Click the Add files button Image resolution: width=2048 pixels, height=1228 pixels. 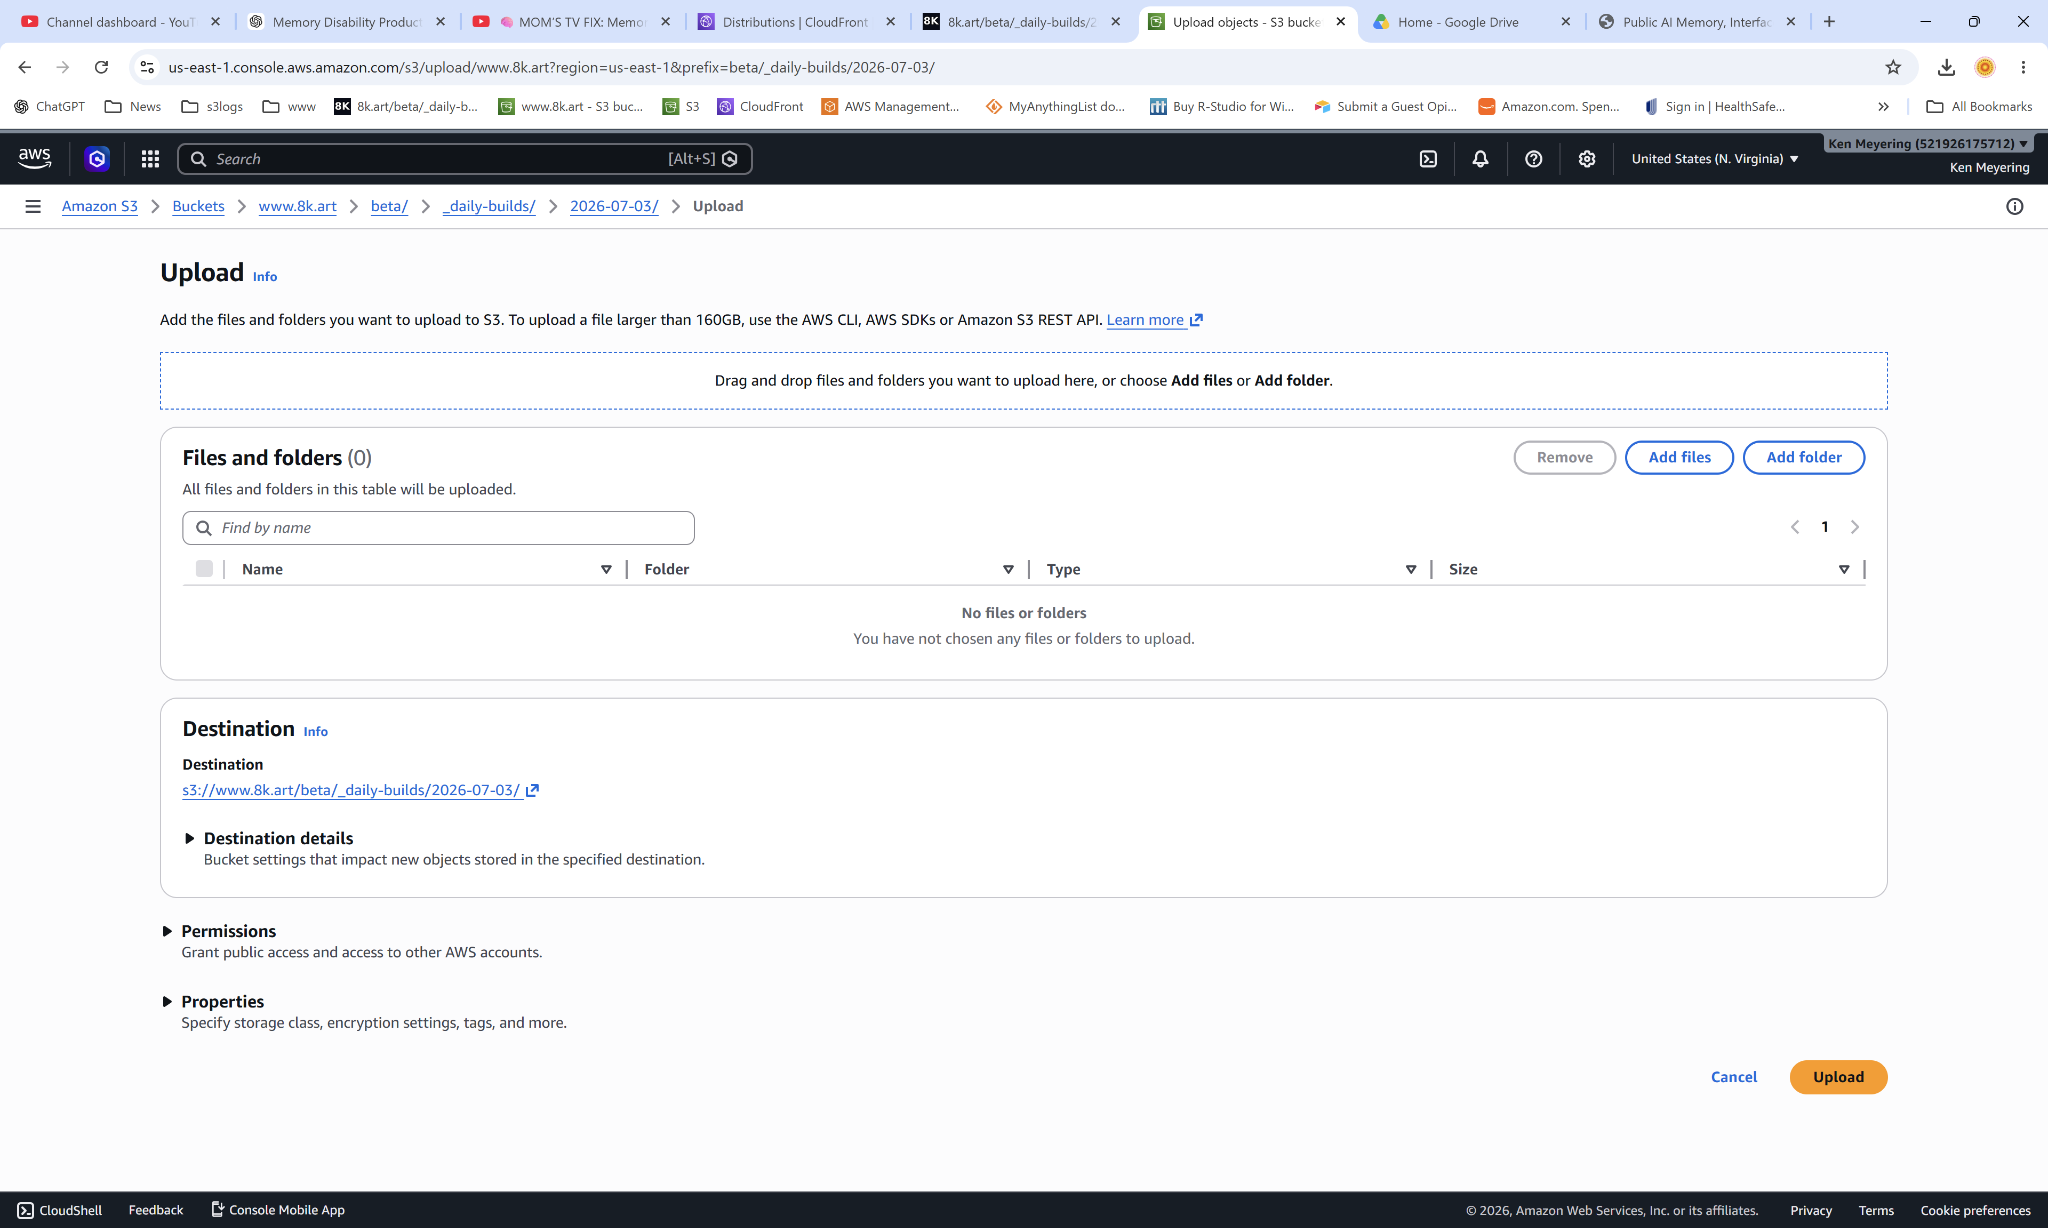coord(1679,457)
